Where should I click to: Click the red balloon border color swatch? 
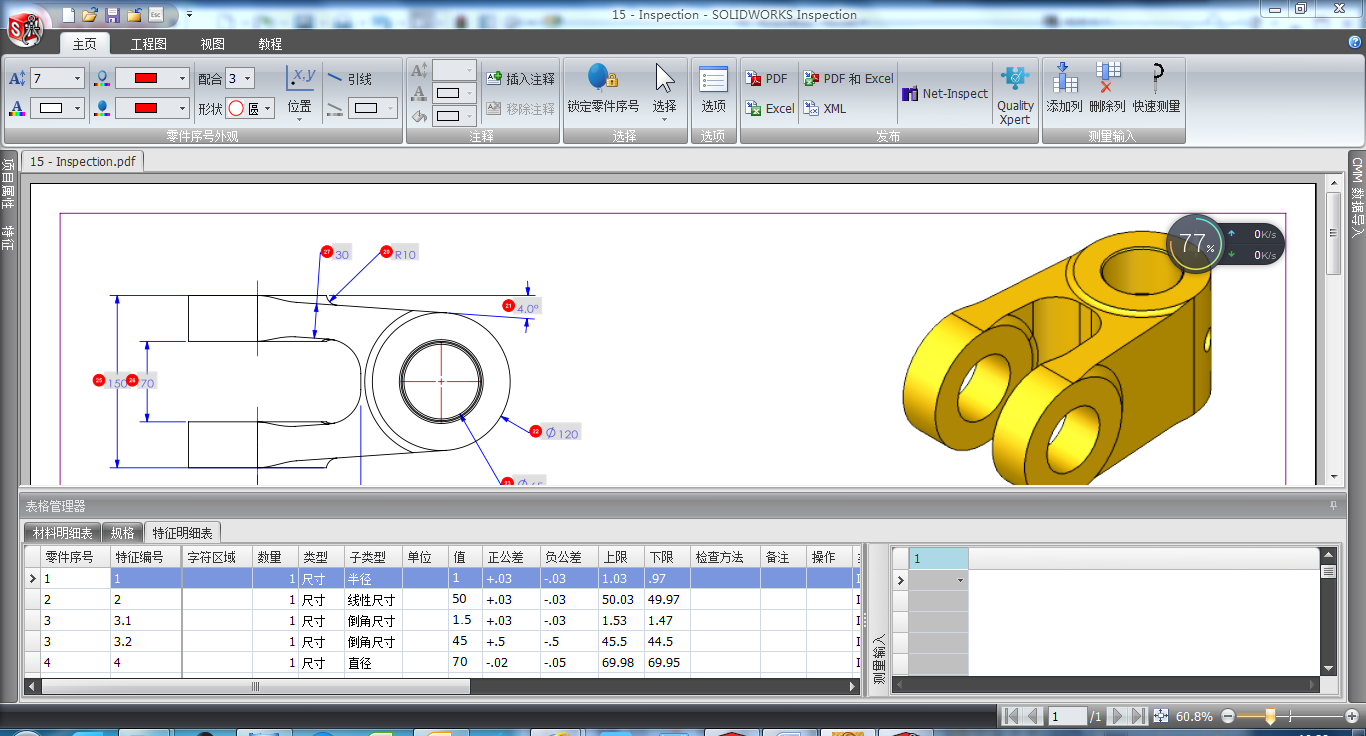145,78
